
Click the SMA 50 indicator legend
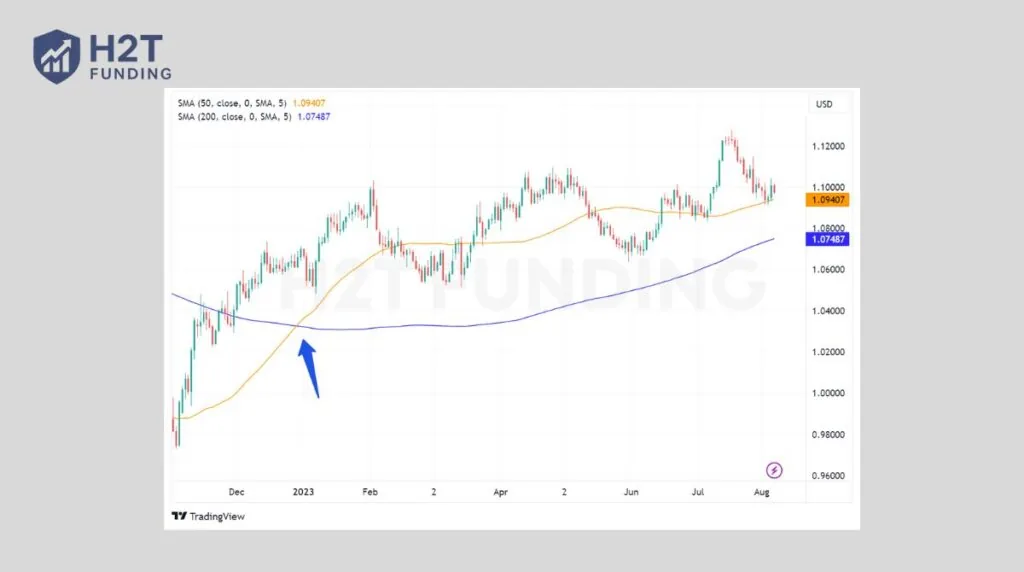pyautogui.click(x=251, y=103)
